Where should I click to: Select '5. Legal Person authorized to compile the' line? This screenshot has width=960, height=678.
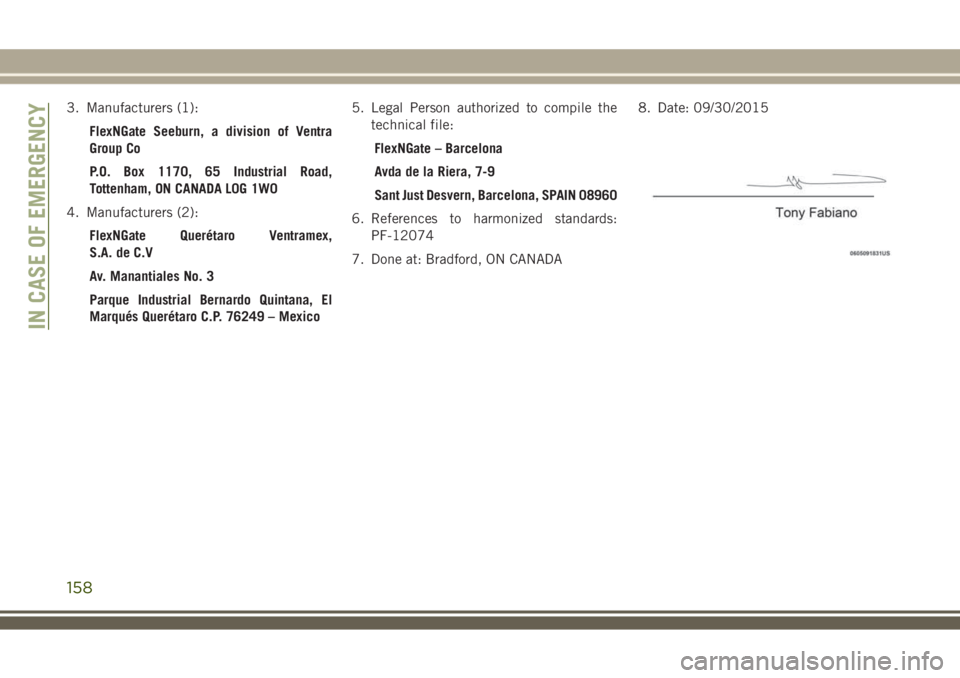point(485,108)
